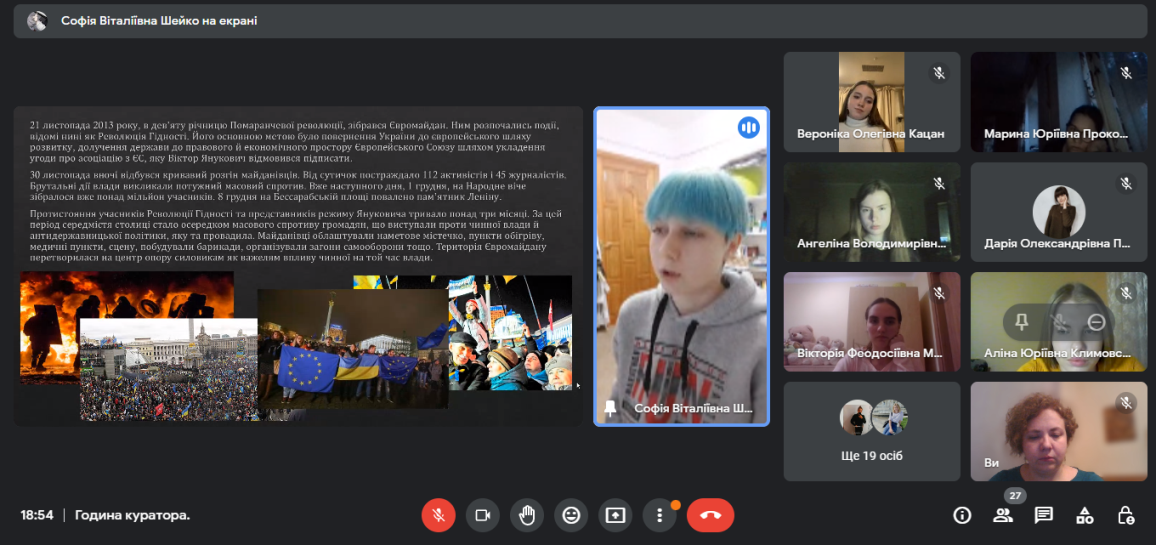The image size is (1156, 545).
Task: Click pin icon on Софія Віталіївна's tile
Action: pyautogui.click(x=610, y=408)
